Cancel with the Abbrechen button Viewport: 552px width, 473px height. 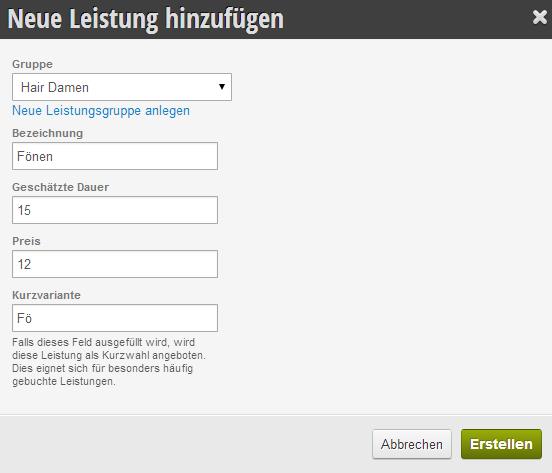[x=412, y=444]
